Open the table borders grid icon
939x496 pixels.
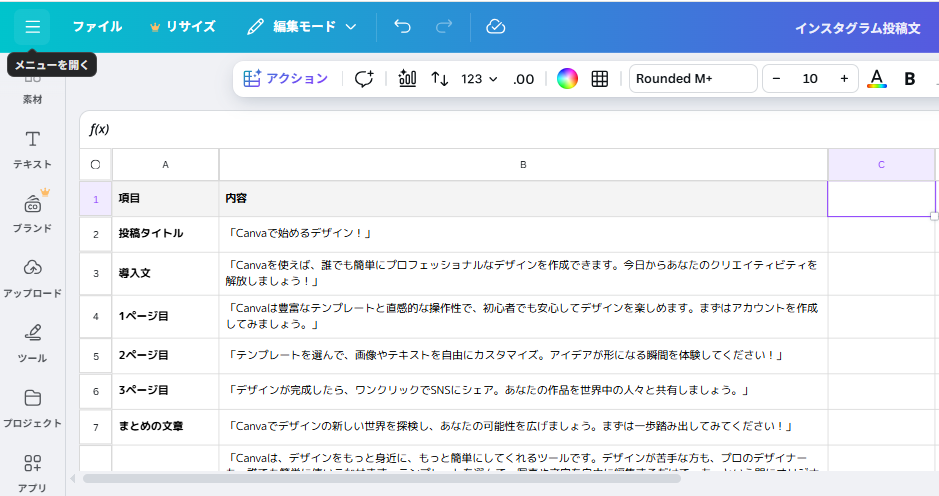point(599,78)
